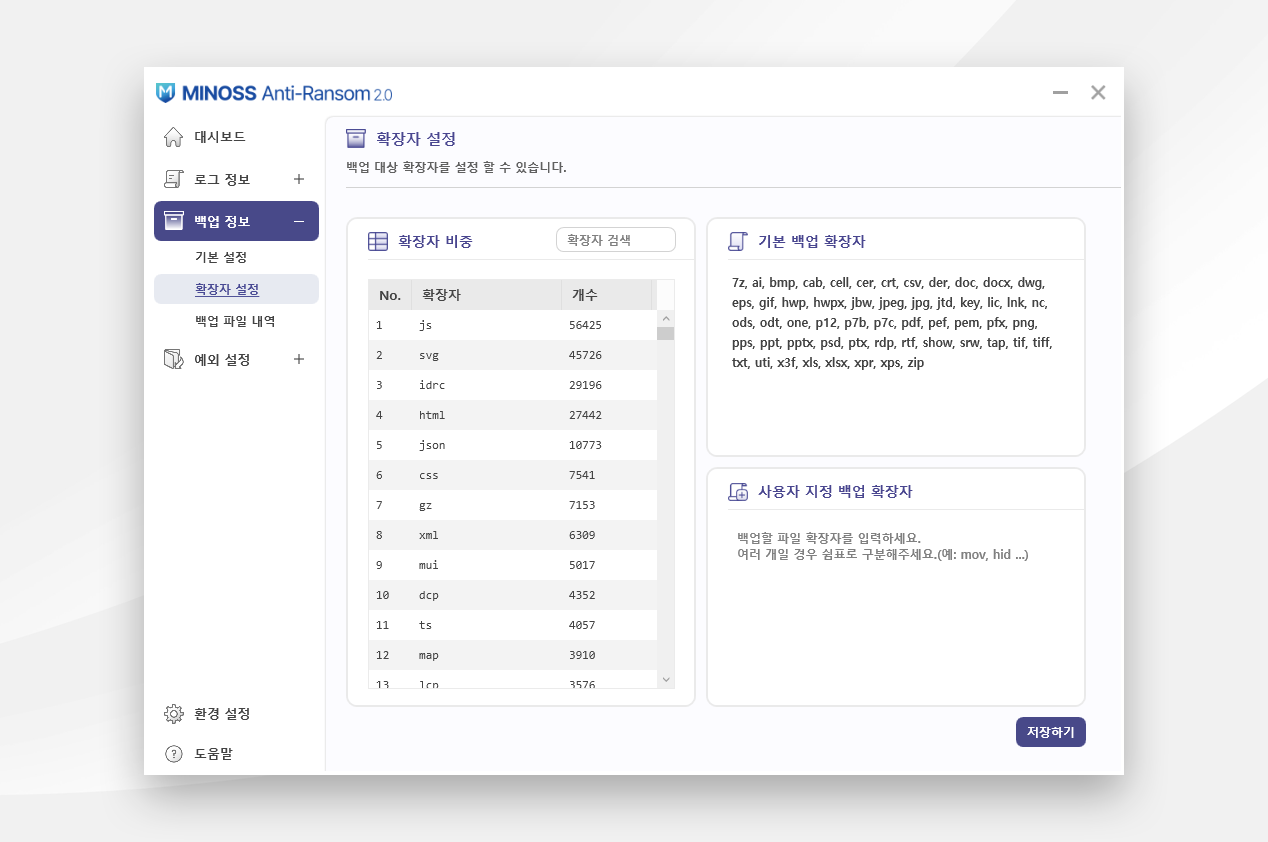Select the html extension row
The width and height of the screenshot is (1268, 842).
coord(513,415)
